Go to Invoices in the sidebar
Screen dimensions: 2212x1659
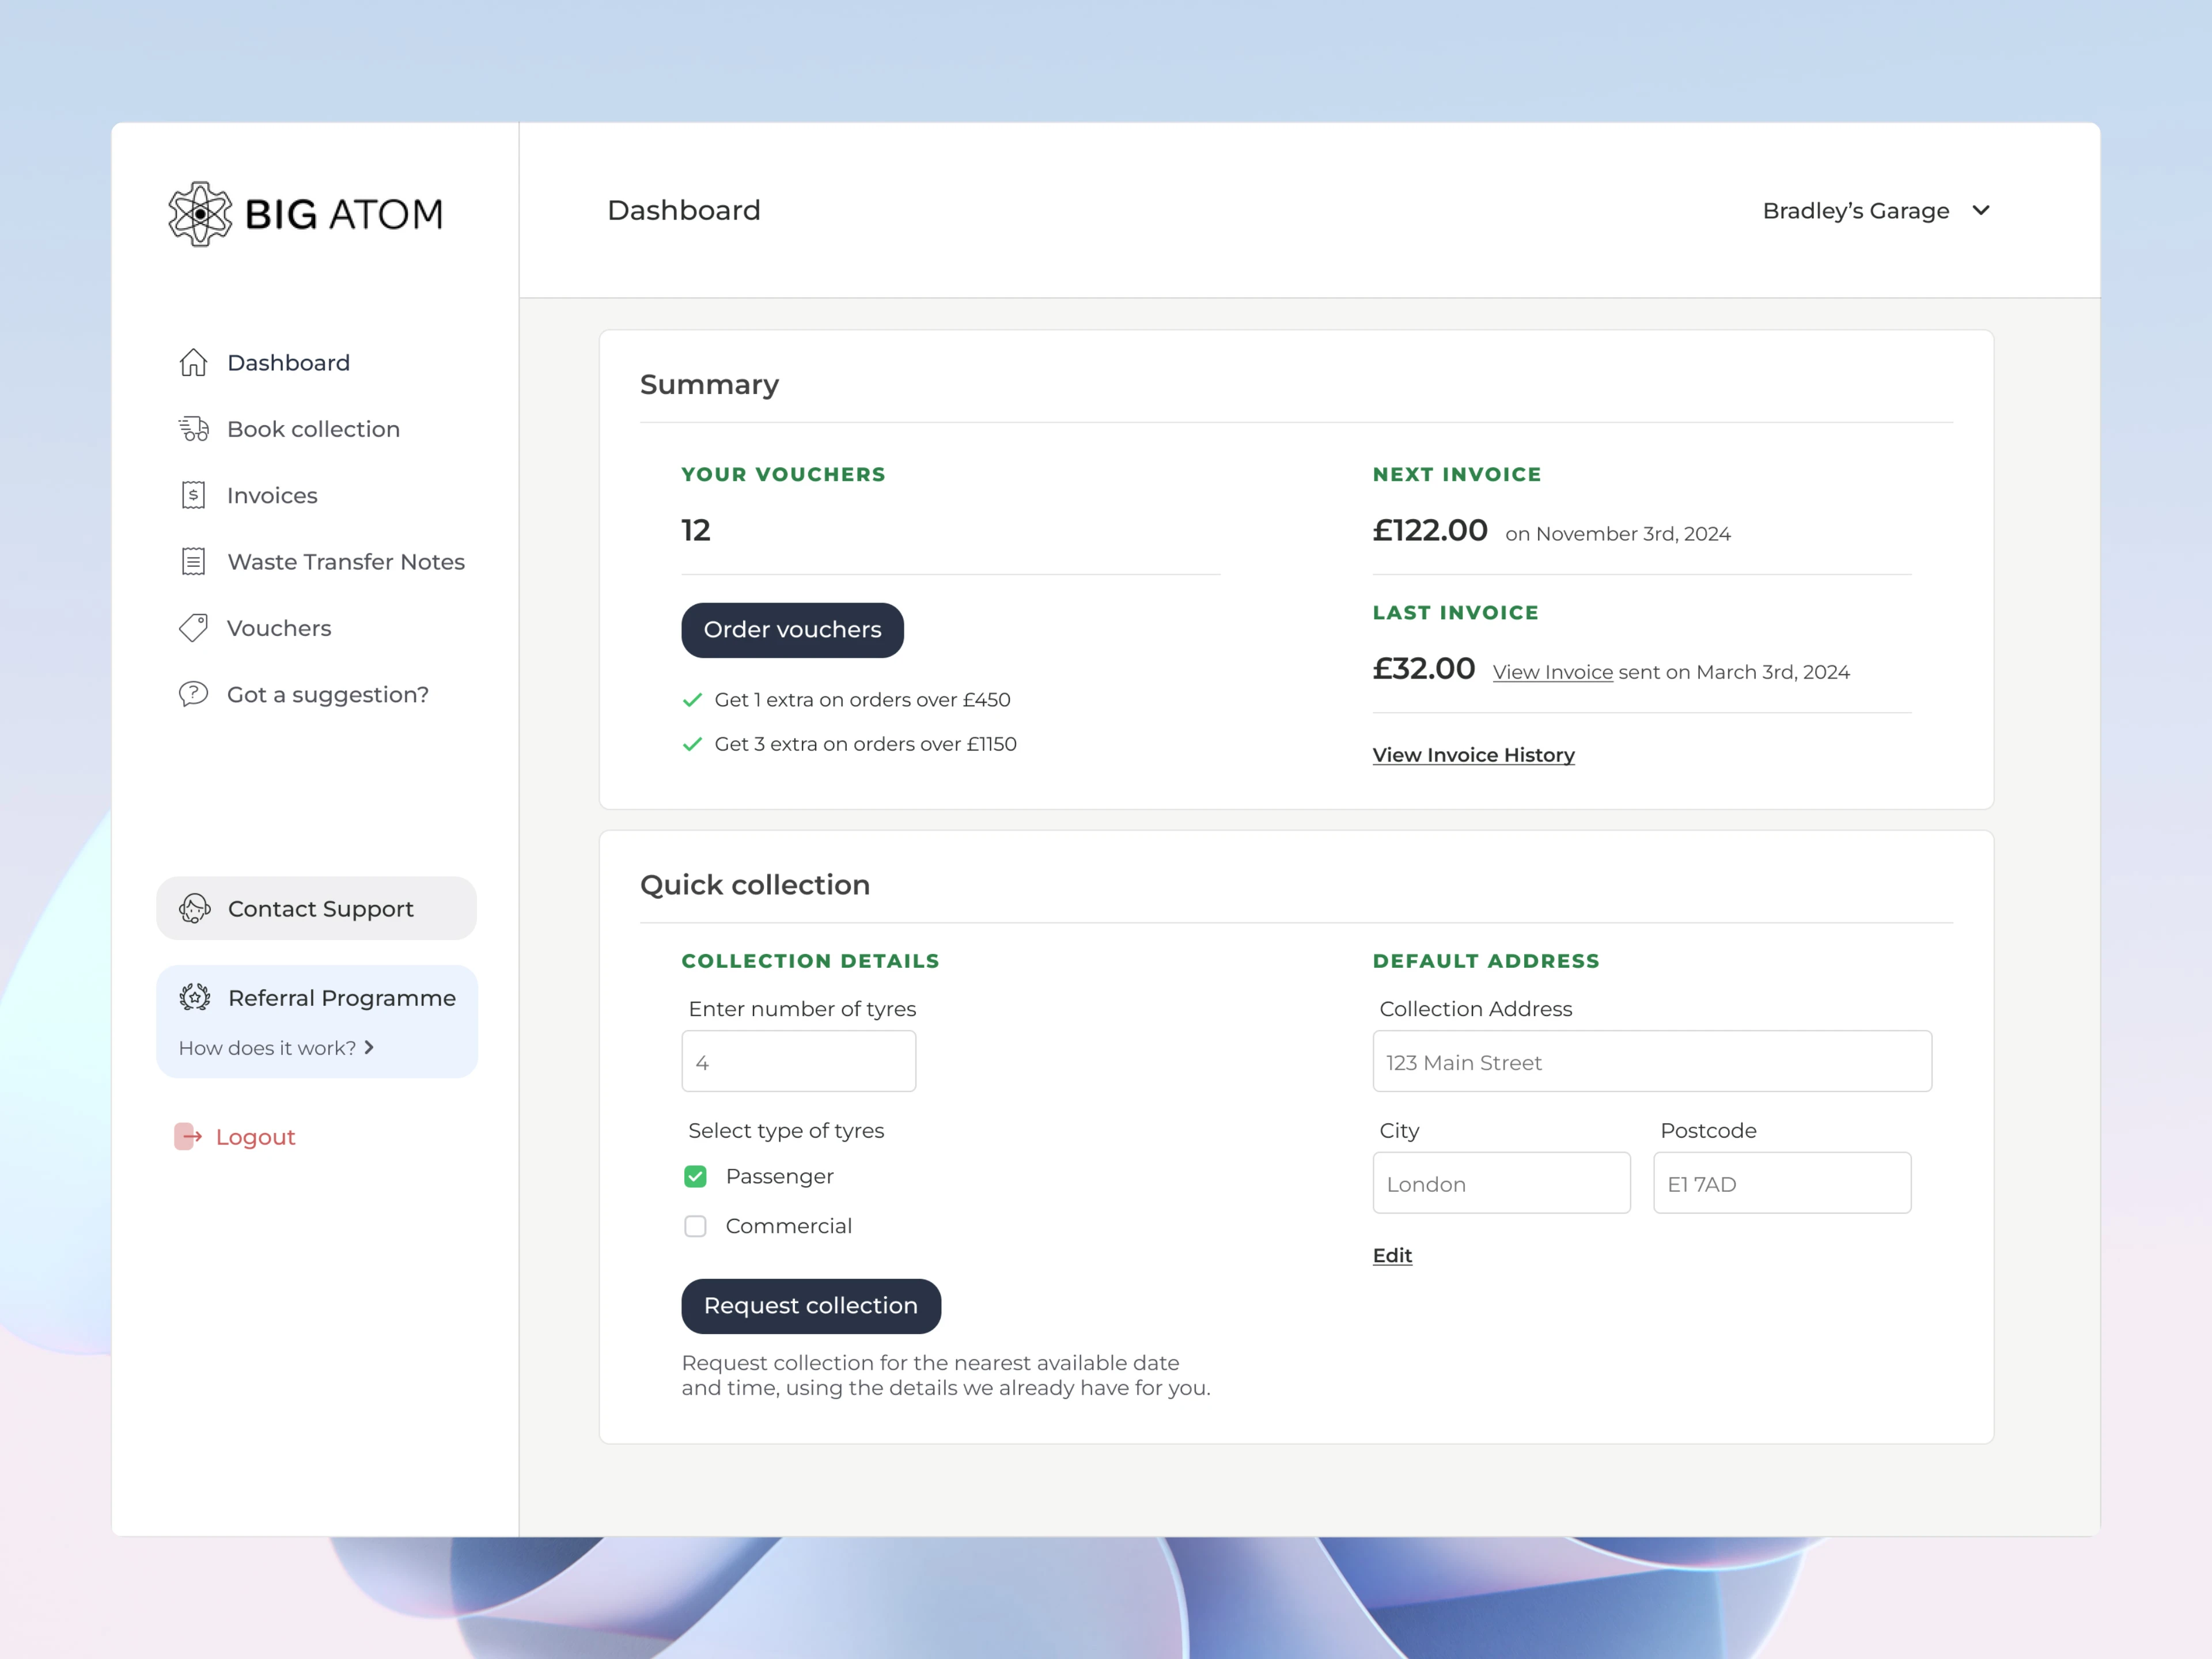pos(272,495)
